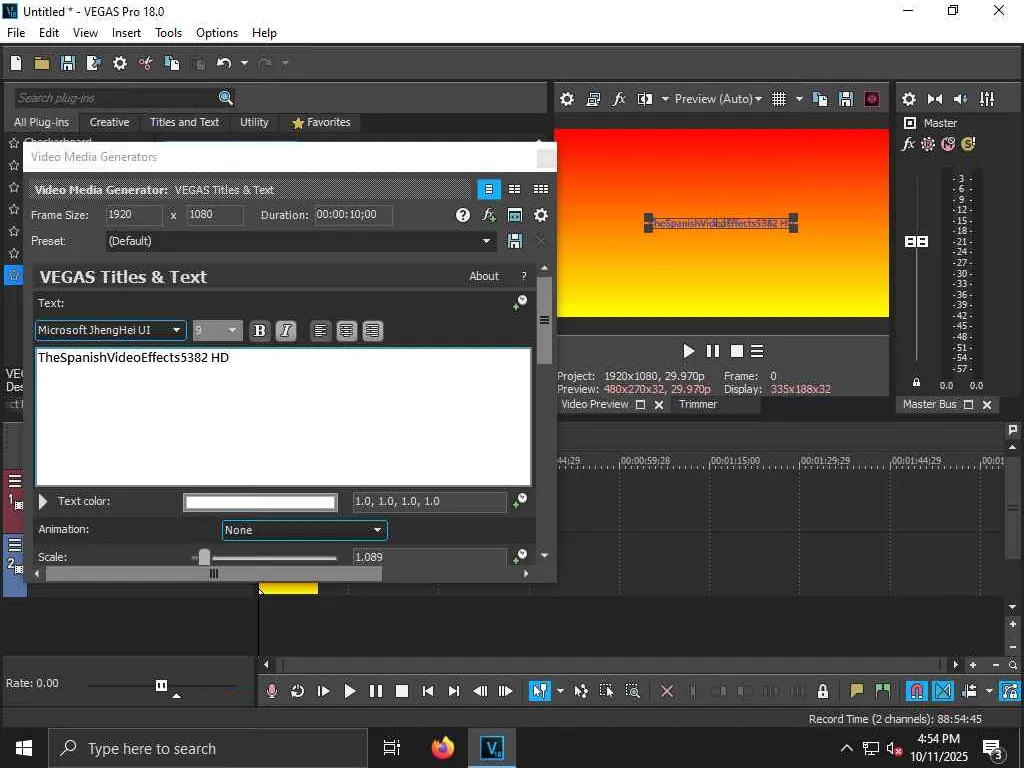Switch generator to two-column view
The height and width of the screenshot is (768, 1024).
515,189
